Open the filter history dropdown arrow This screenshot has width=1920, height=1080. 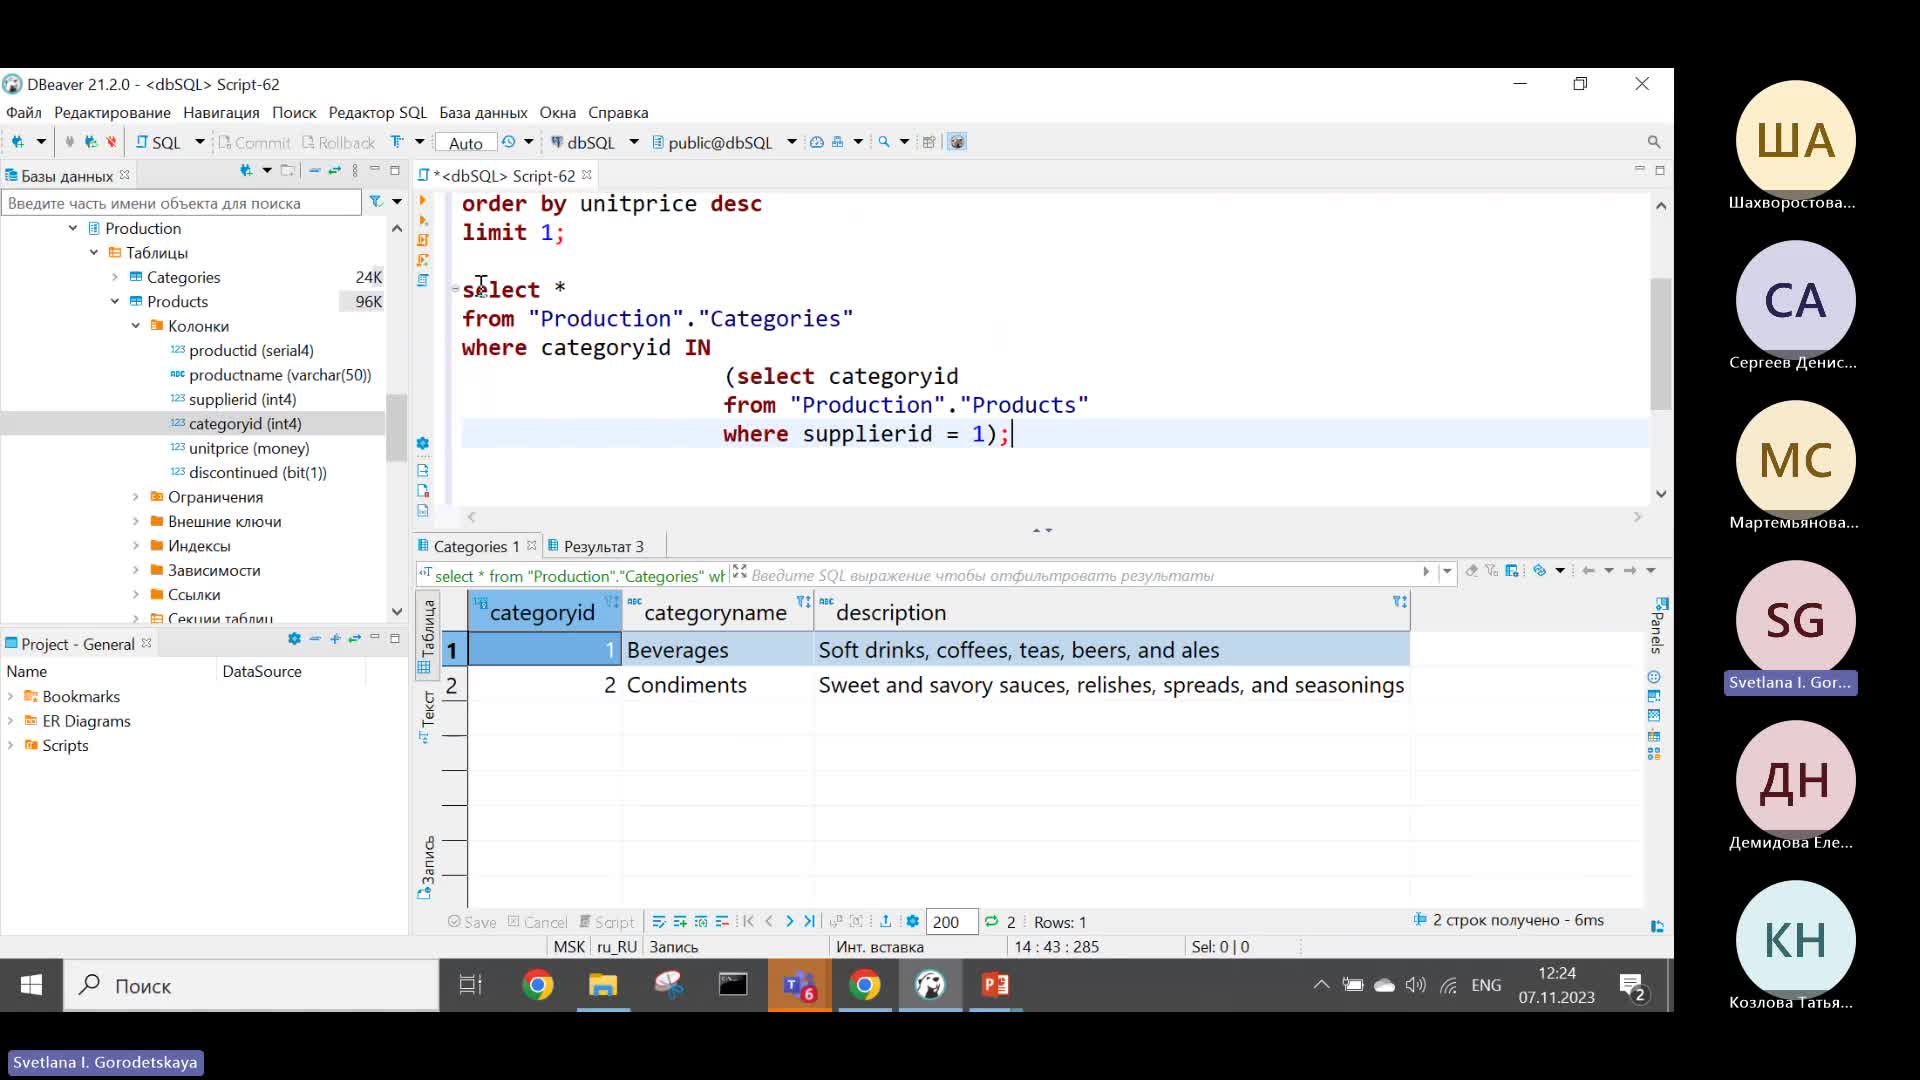tap(1447, 571)
